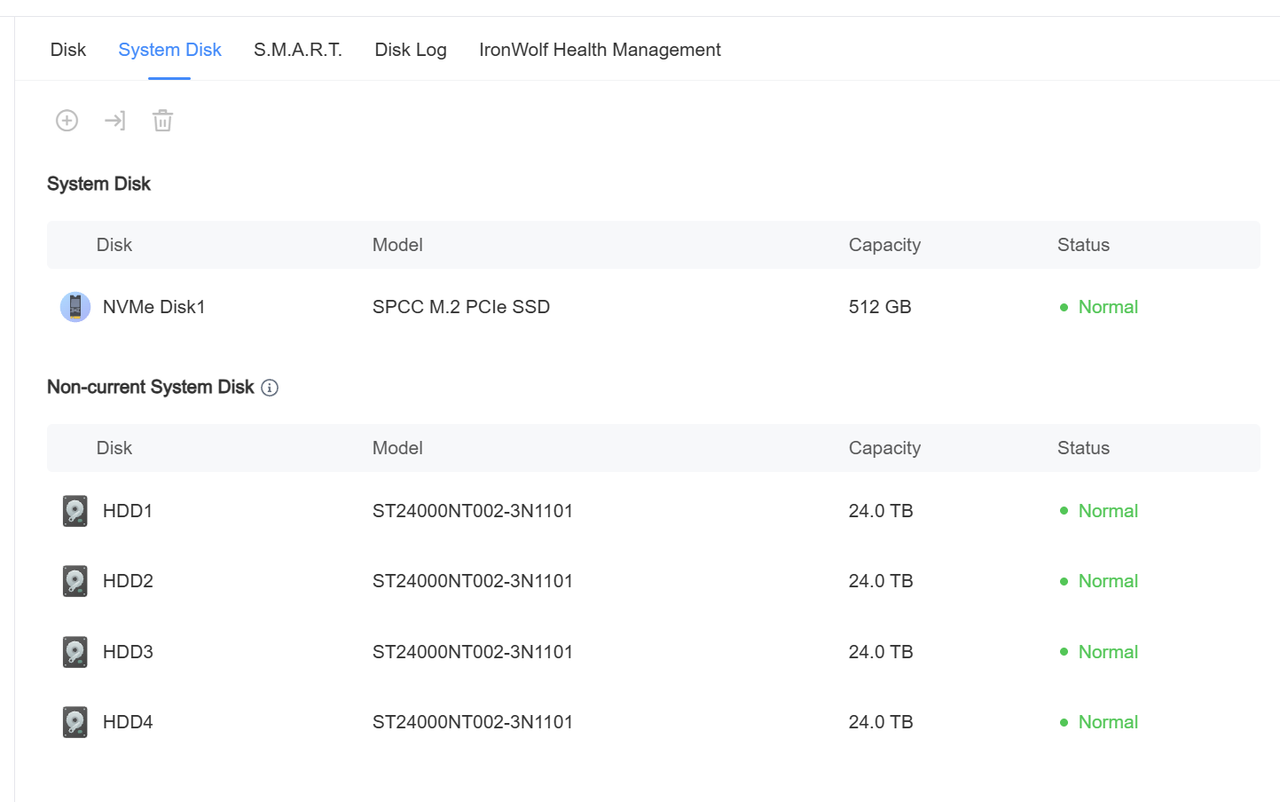Select the HDD3 disk name
The image size is (1280, 802).
pyautogui.click(x=128, y=652)
